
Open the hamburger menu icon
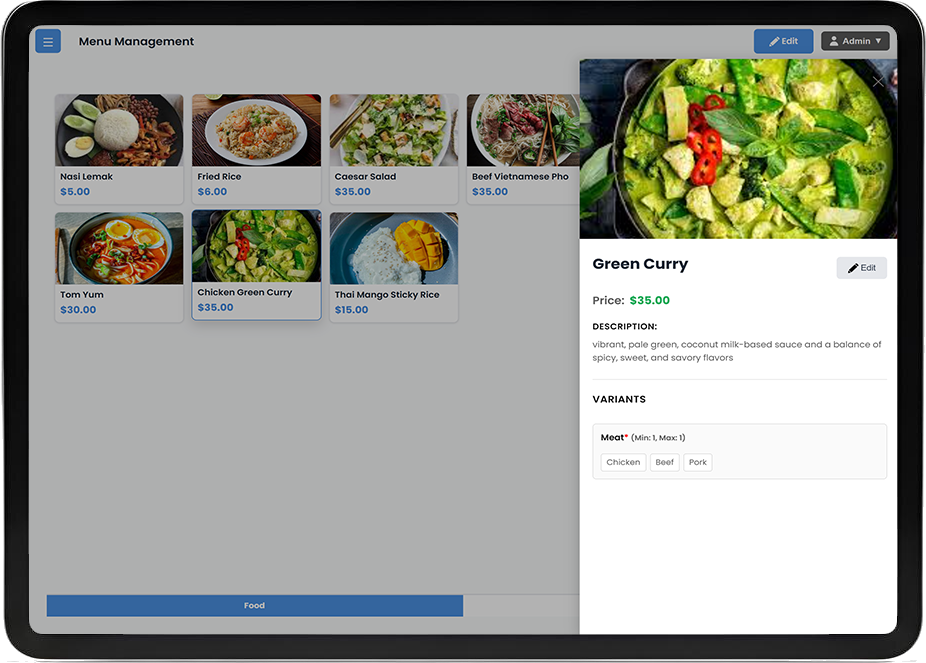pos(47,41)
